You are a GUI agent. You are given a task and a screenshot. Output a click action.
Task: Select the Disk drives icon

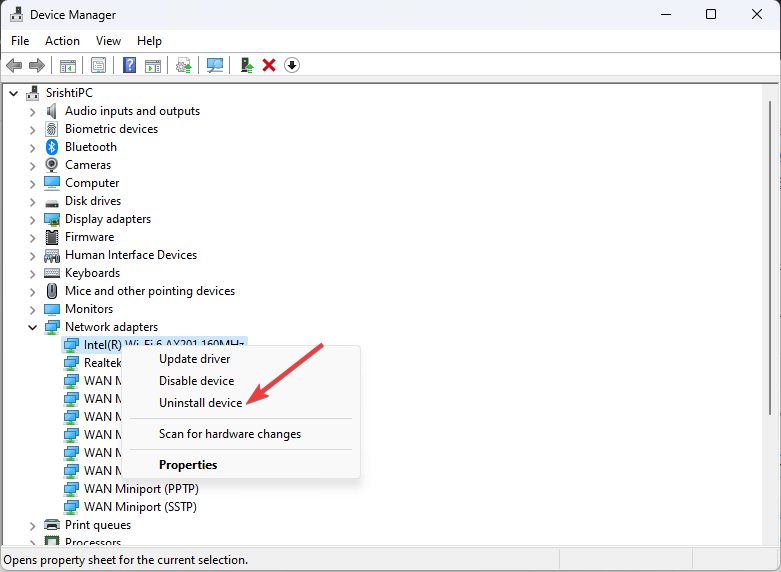coord(52,202)
